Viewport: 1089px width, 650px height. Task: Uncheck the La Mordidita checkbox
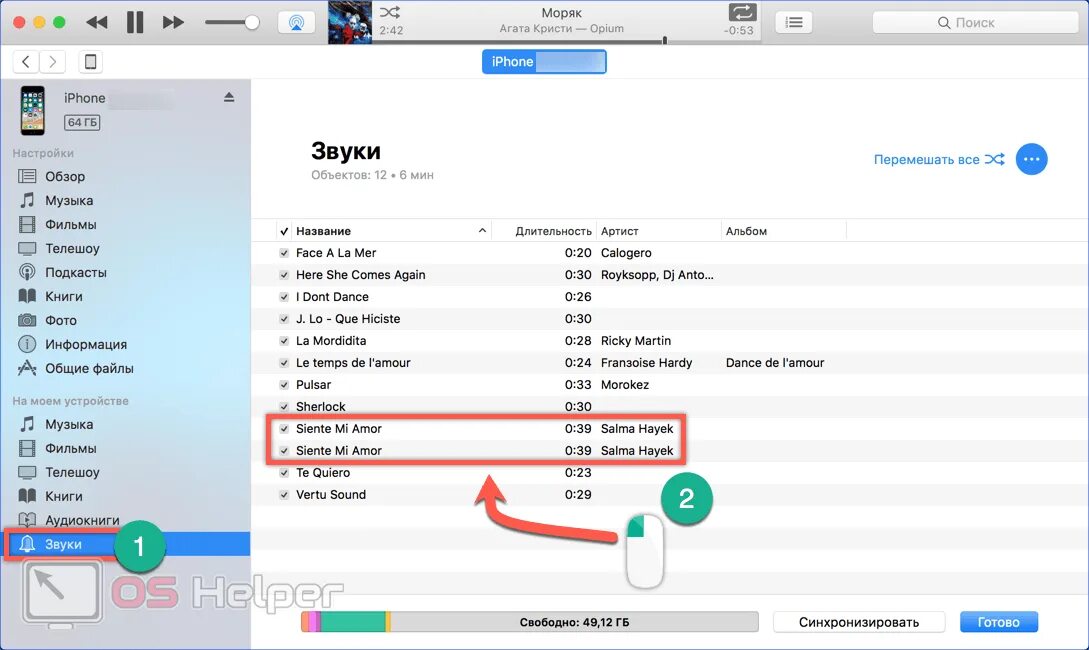coord(284,341)
